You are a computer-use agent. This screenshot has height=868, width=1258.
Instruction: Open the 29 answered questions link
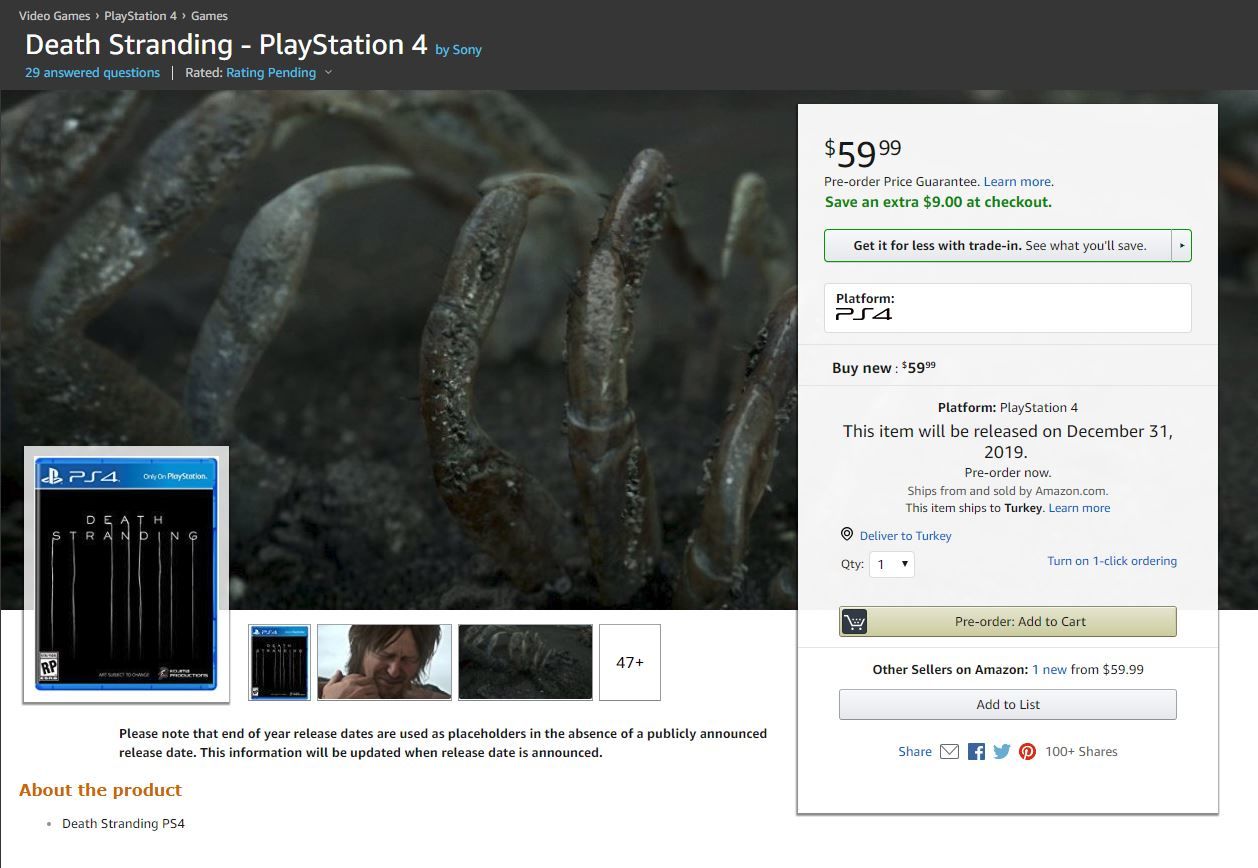pos(92,72)
